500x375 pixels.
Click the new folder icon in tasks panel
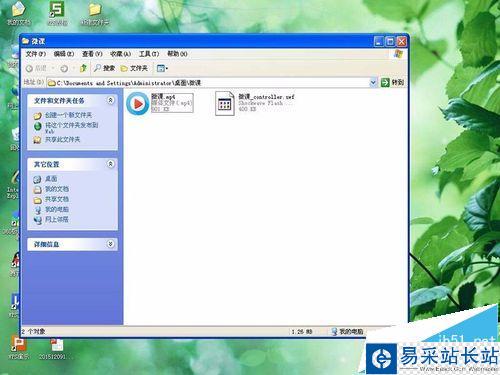(x=37, y=116)
